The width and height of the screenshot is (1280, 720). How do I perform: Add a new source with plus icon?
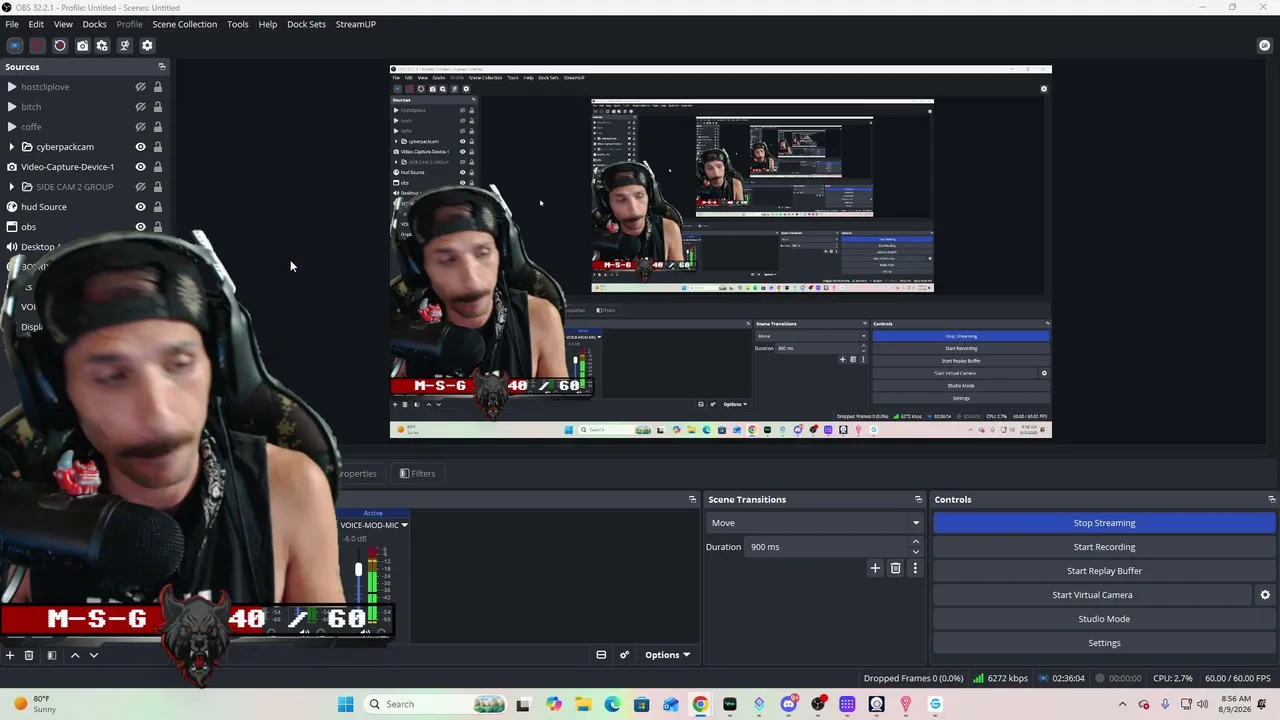[x=10, y=655]
